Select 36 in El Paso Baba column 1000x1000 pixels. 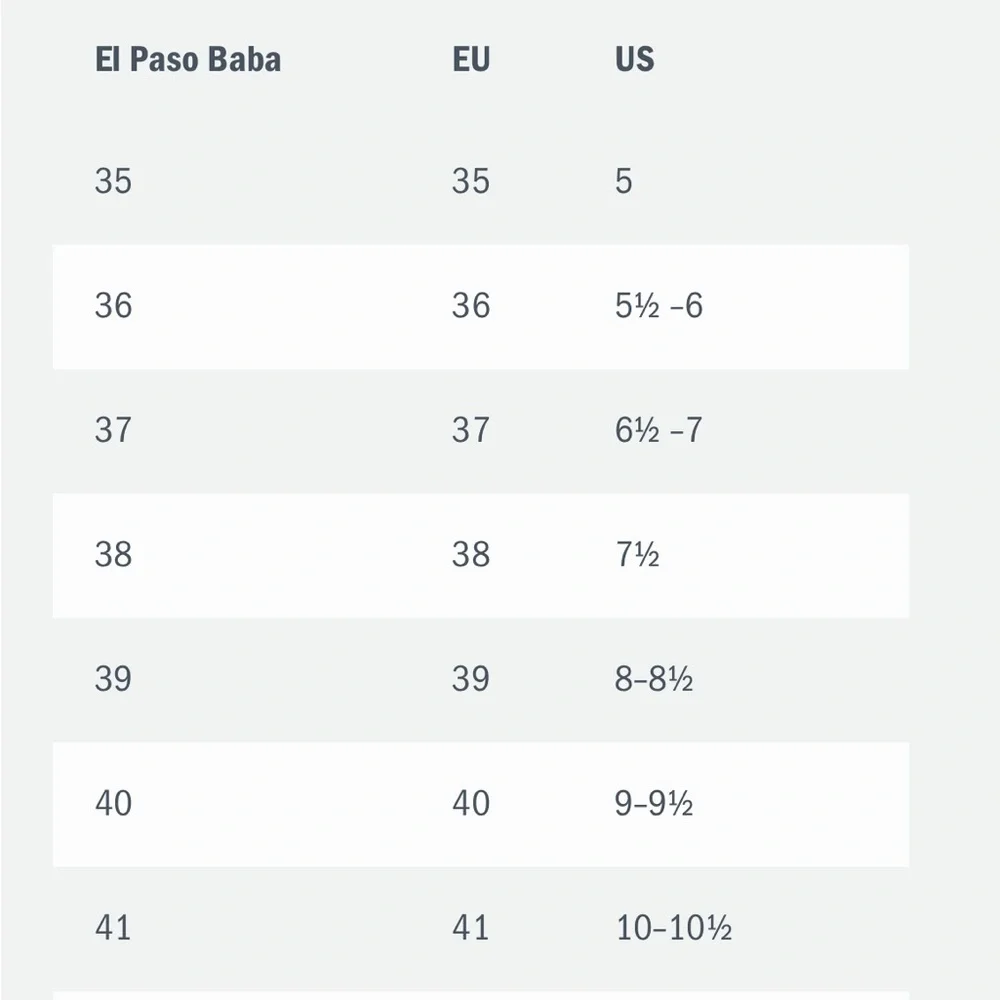(113, 306)
